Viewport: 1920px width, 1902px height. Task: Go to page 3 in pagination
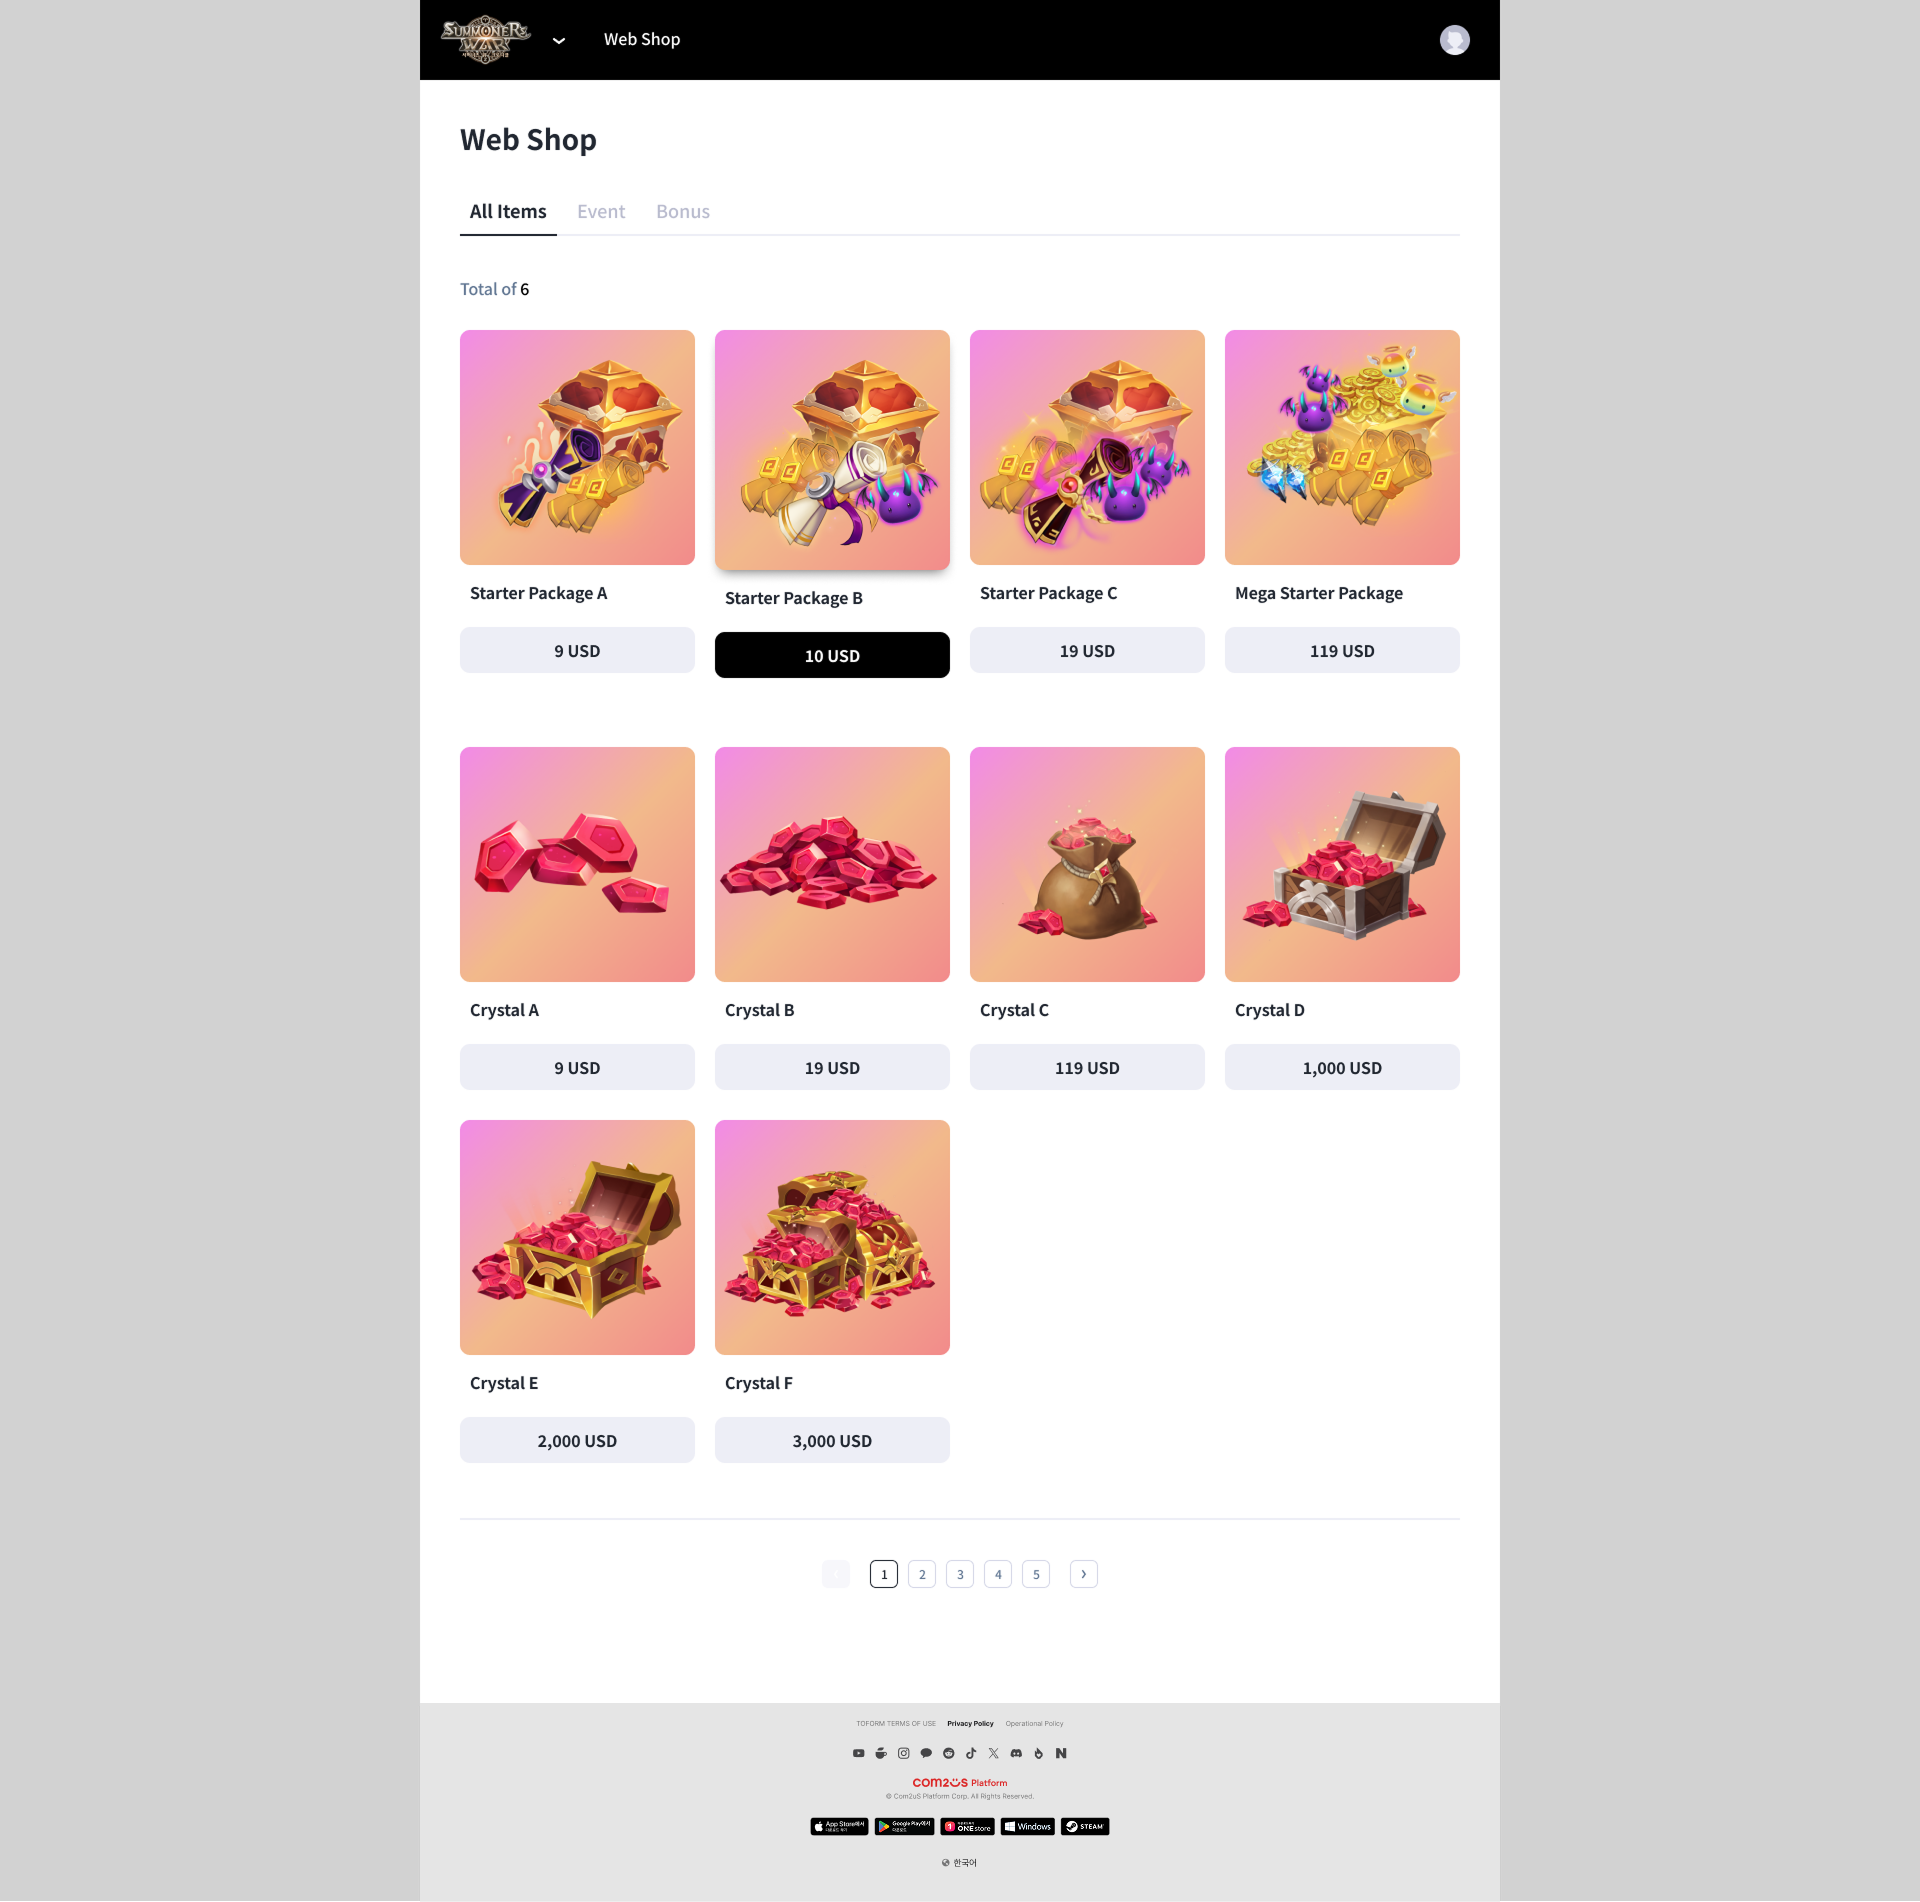point(960,1574)
